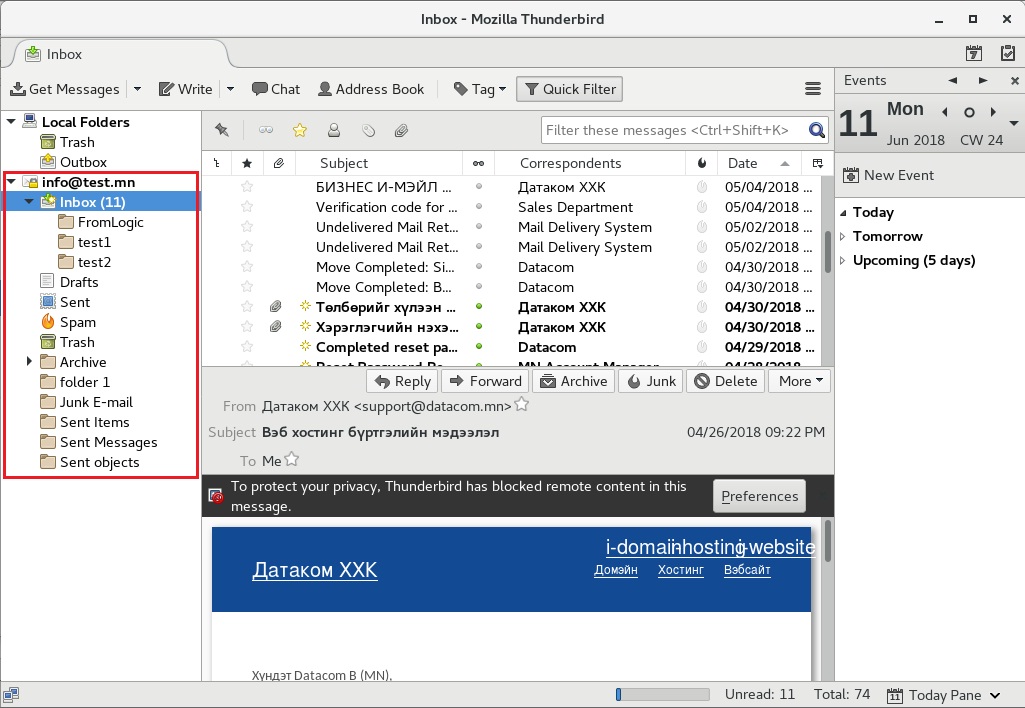Sort by thread column header icon
This screenshot has width=1025, height=708.
[216, 163]
